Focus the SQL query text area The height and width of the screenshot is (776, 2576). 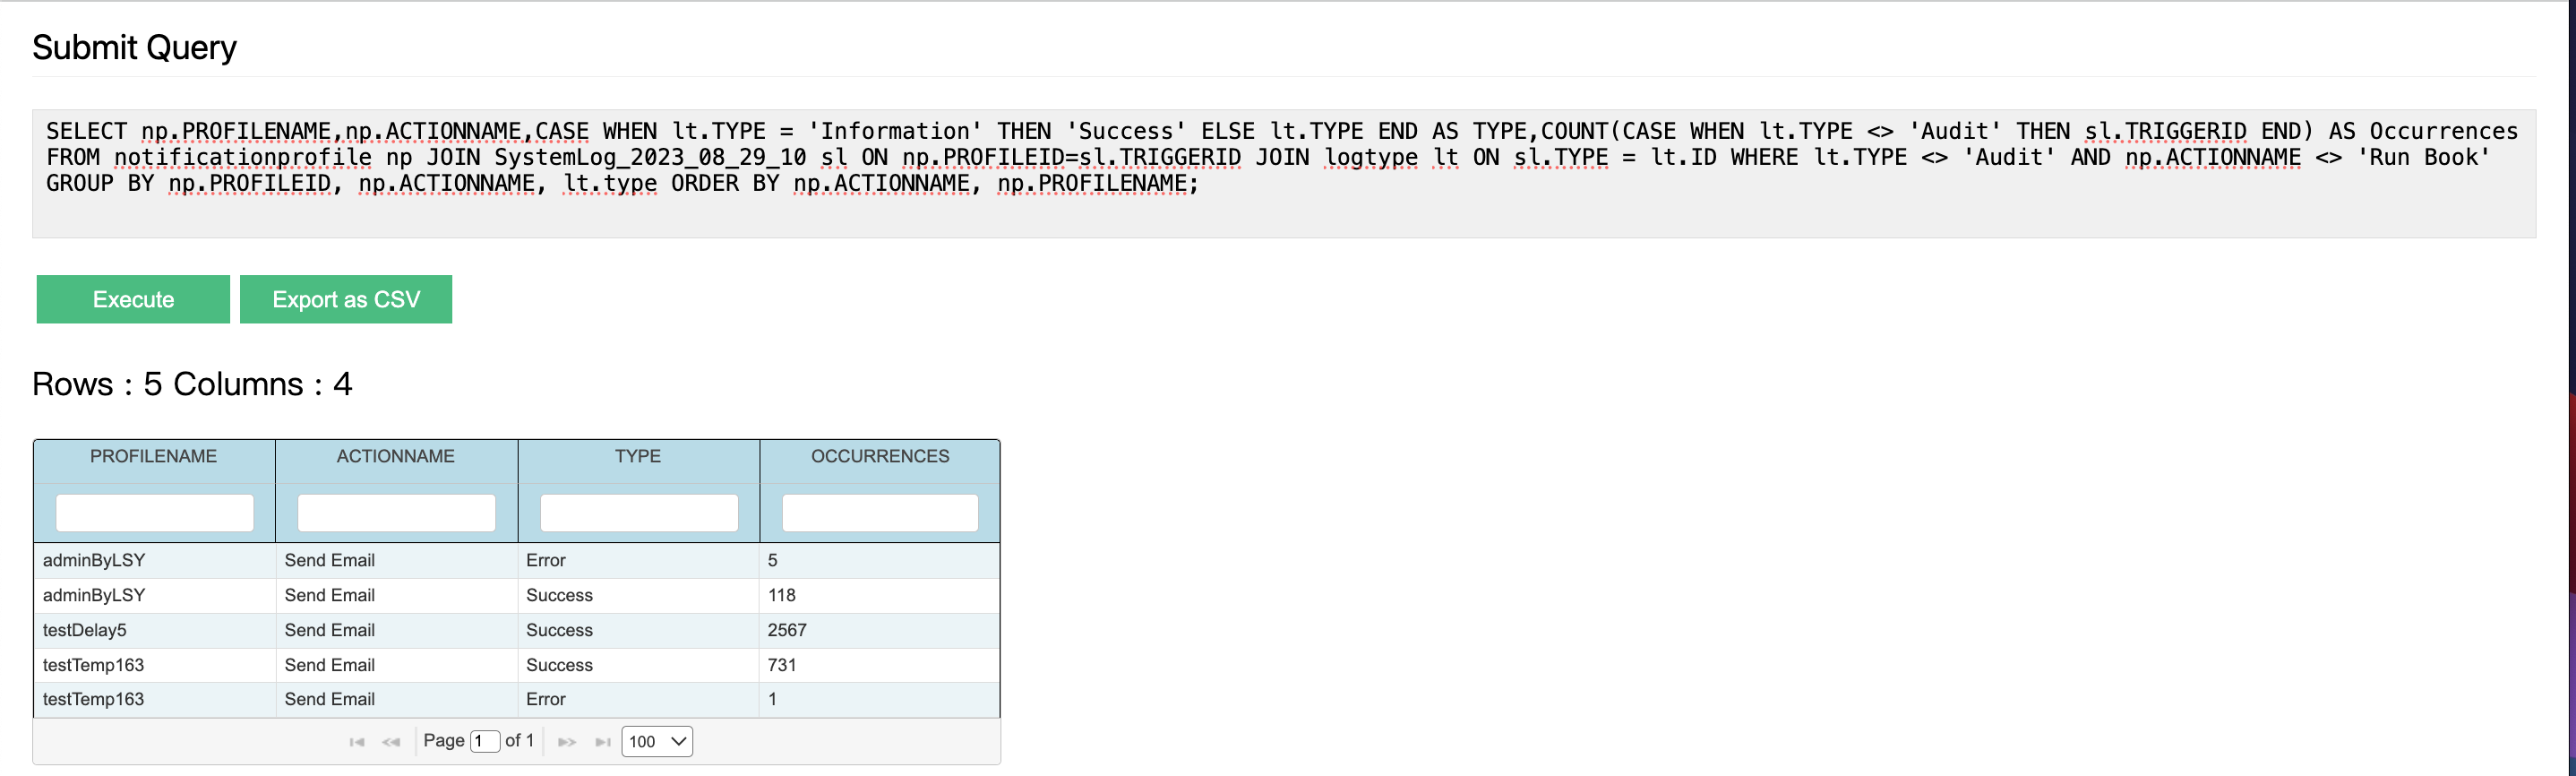1284,173
